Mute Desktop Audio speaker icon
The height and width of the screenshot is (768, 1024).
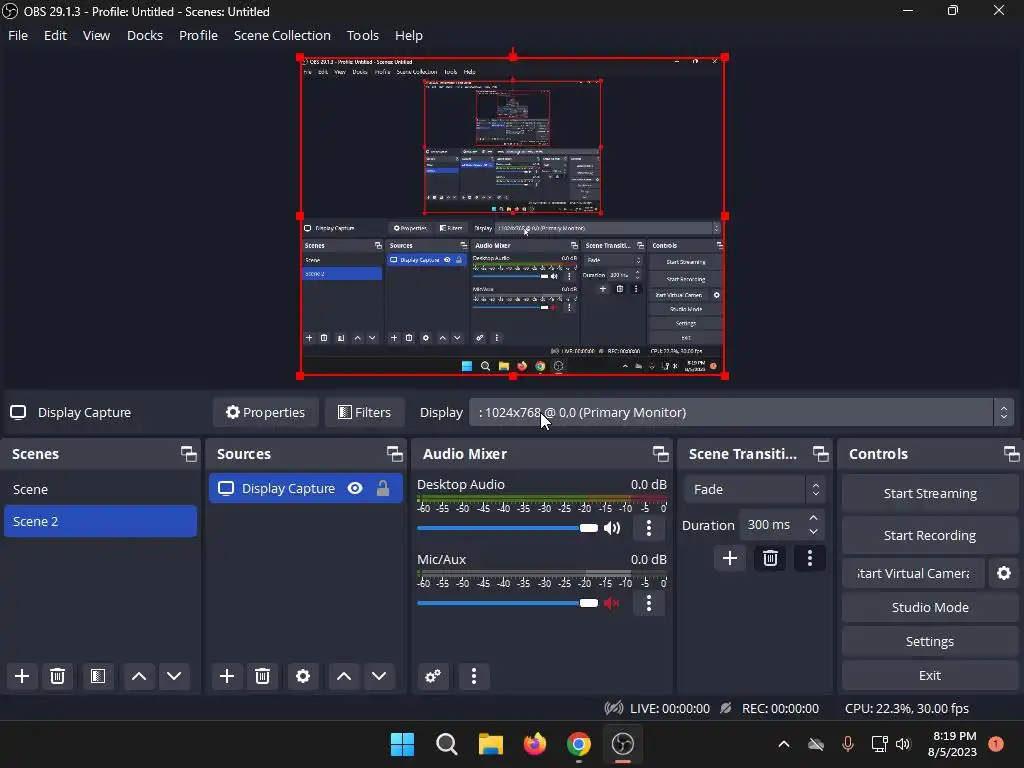[x=612, y=528]
